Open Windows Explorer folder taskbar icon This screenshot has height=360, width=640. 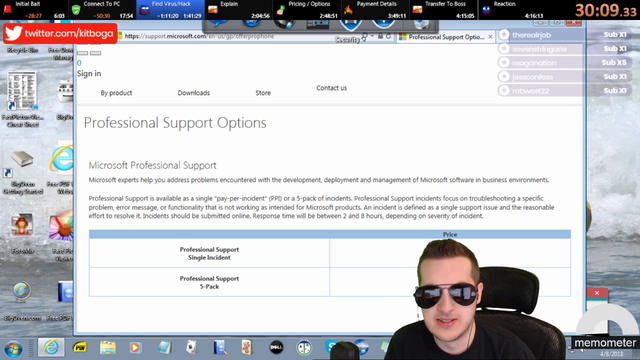click(108, 348)
